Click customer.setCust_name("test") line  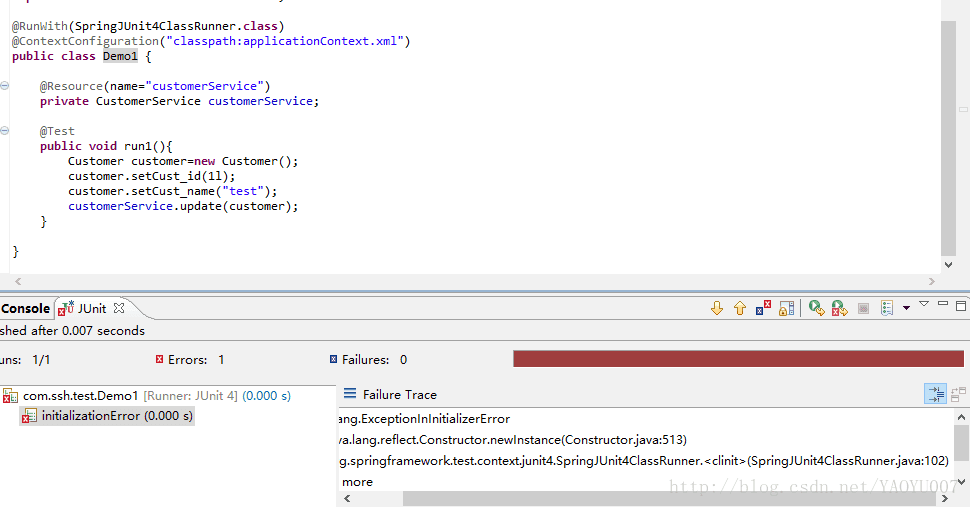click(173, 191)
